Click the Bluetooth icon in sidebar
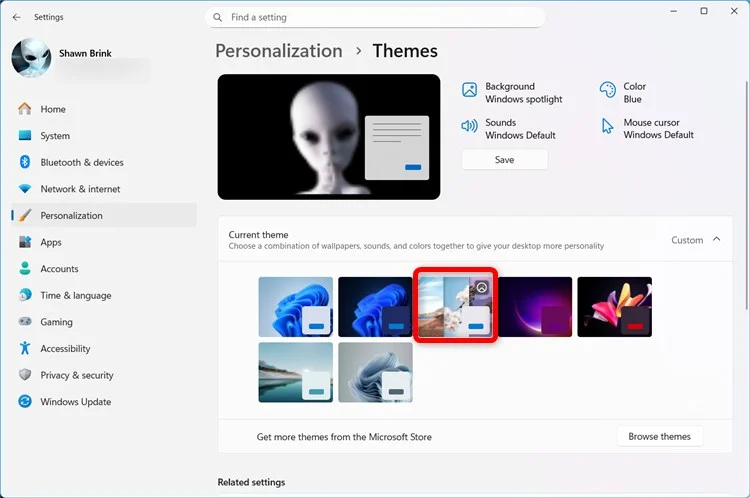 coord(25,162)
